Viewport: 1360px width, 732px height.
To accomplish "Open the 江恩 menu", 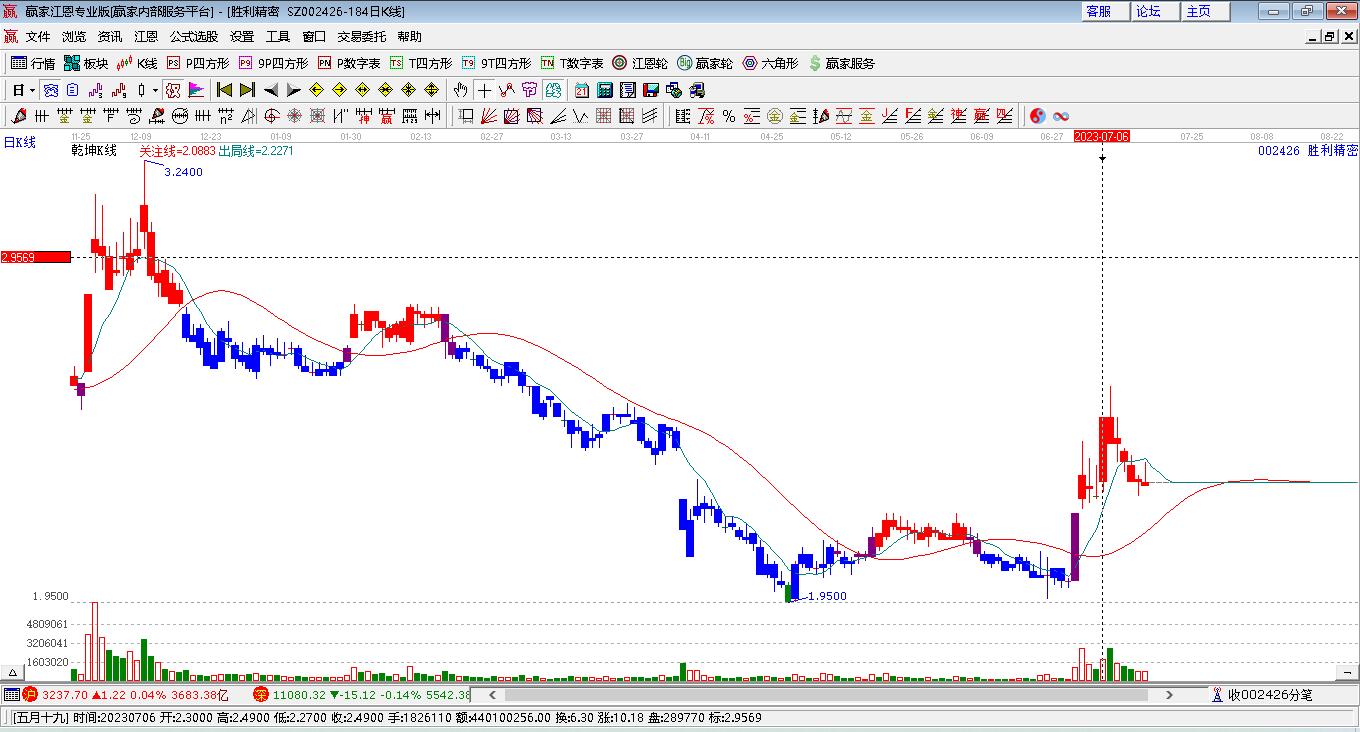I will pyautogui.click(x=146, y=36).
